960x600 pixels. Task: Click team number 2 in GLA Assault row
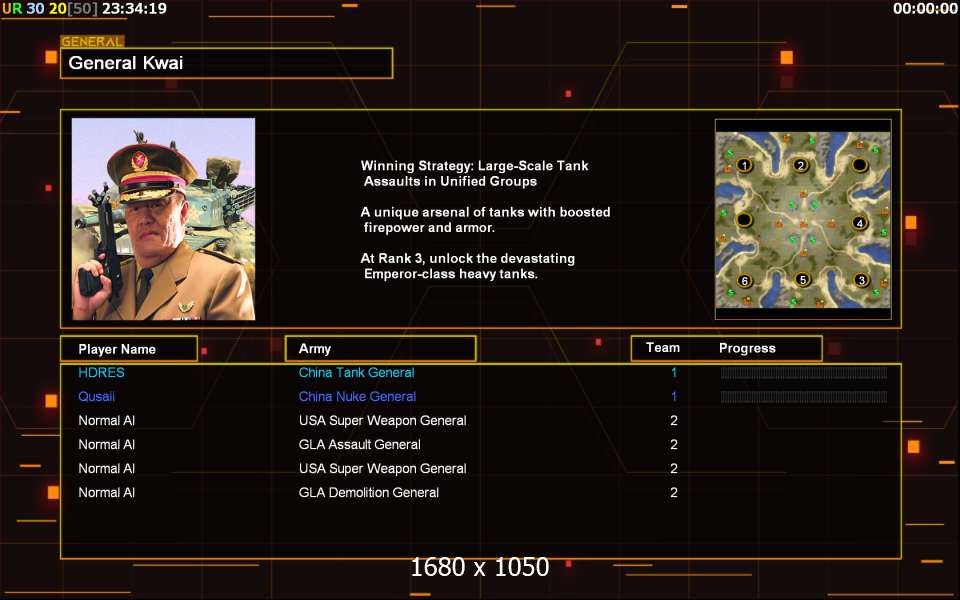[x=674, y=444]
